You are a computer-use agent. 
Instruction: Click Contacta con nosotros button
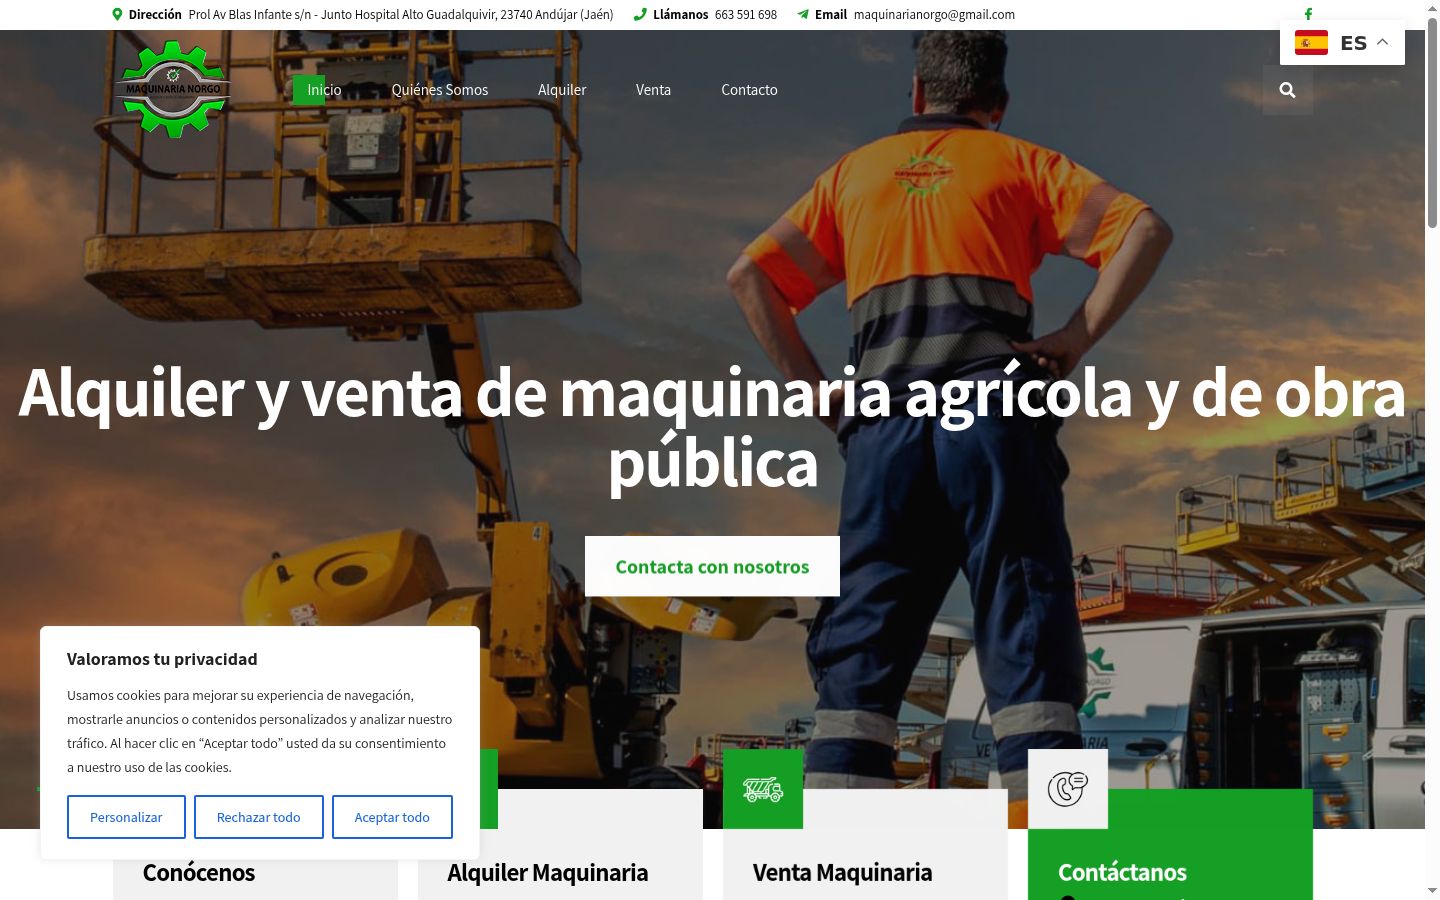pos(712,566)
